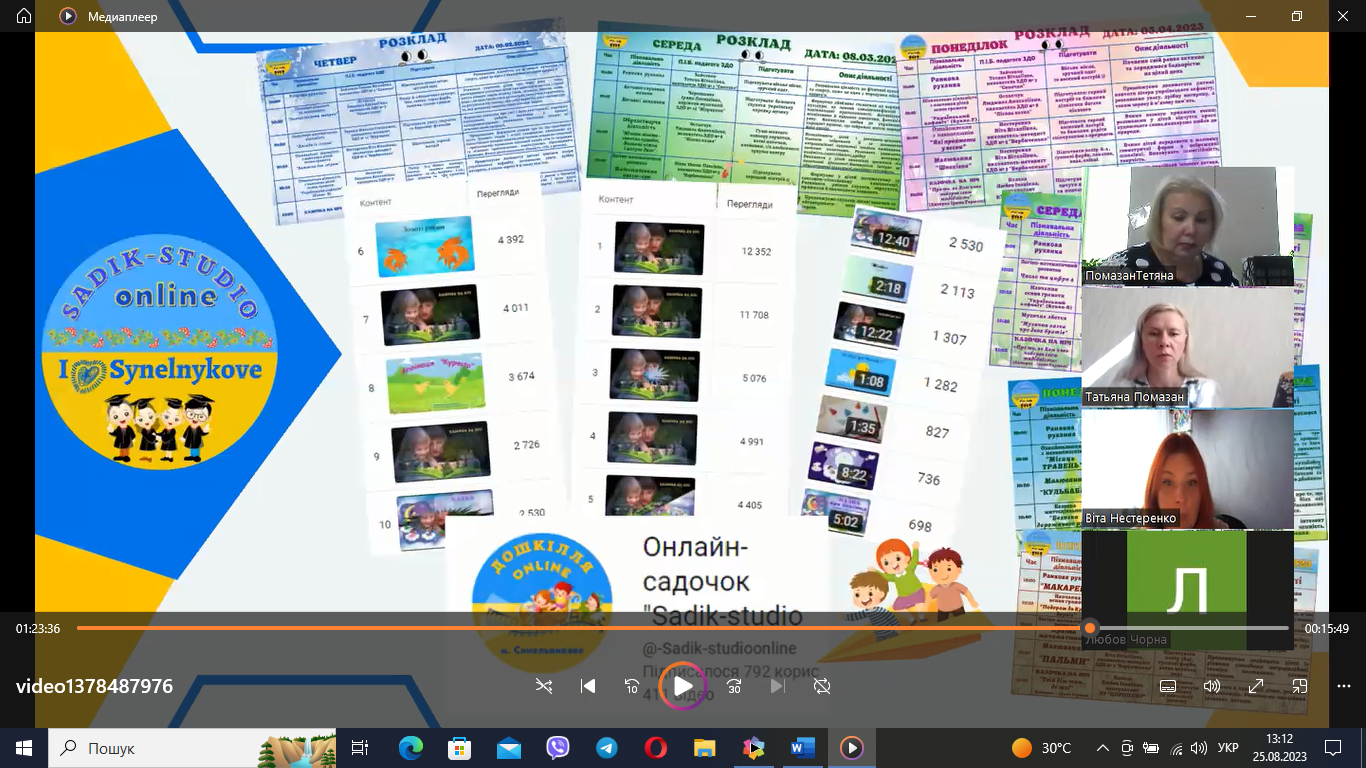The height and width of the screenshot is (768, 1366).
Task: Open Telegram from the taskbar
Action: point(607,748)
